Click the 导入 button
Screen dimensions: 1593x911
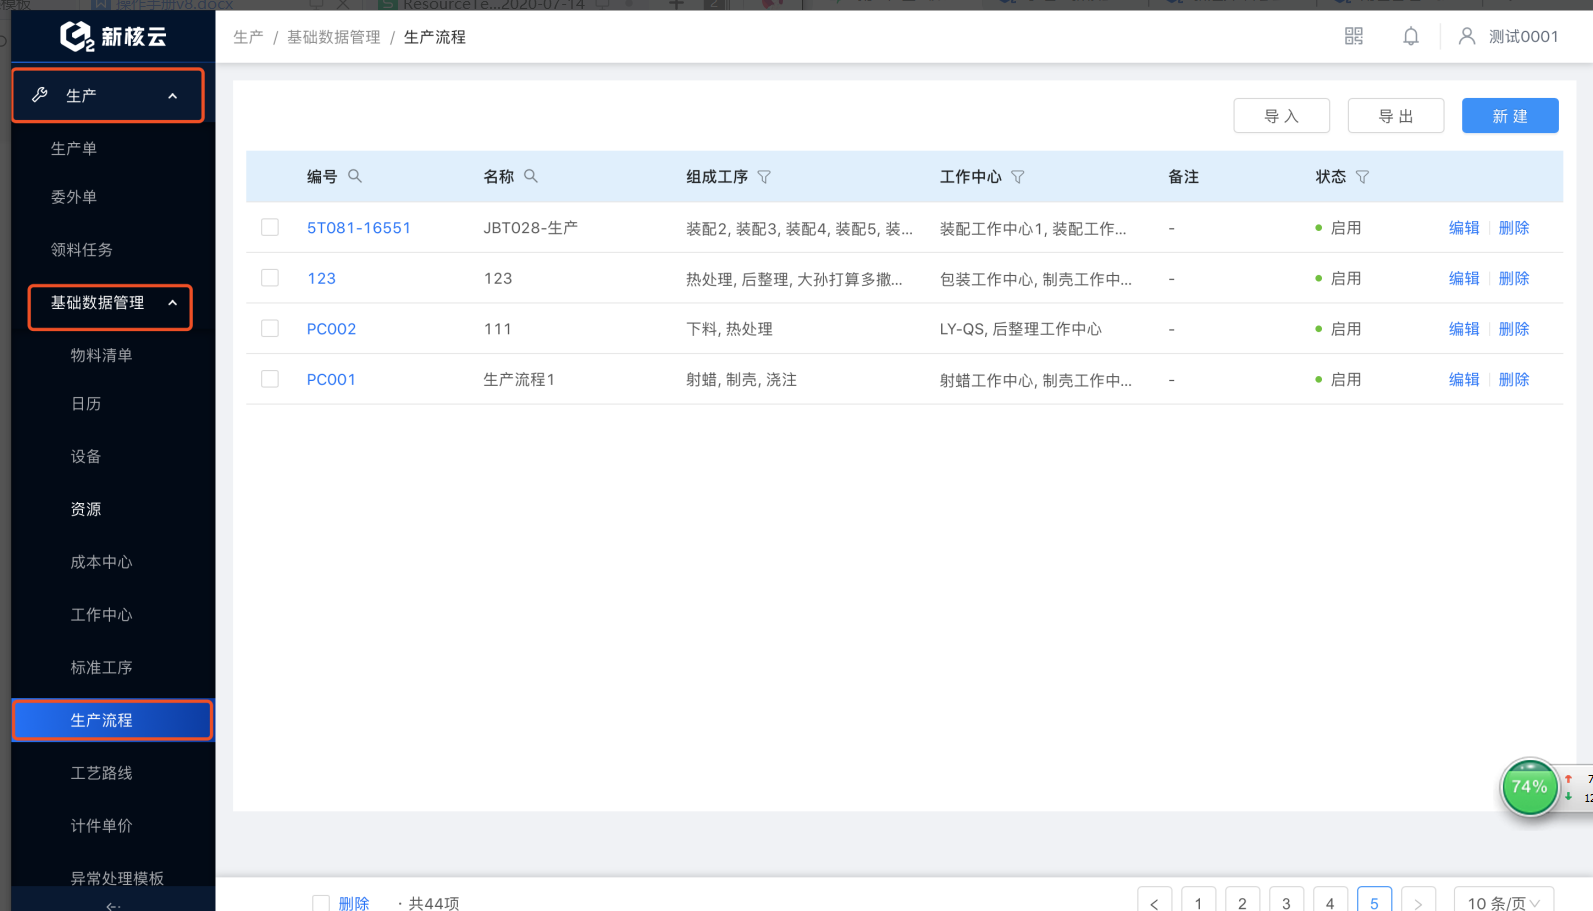[1282, 116]
